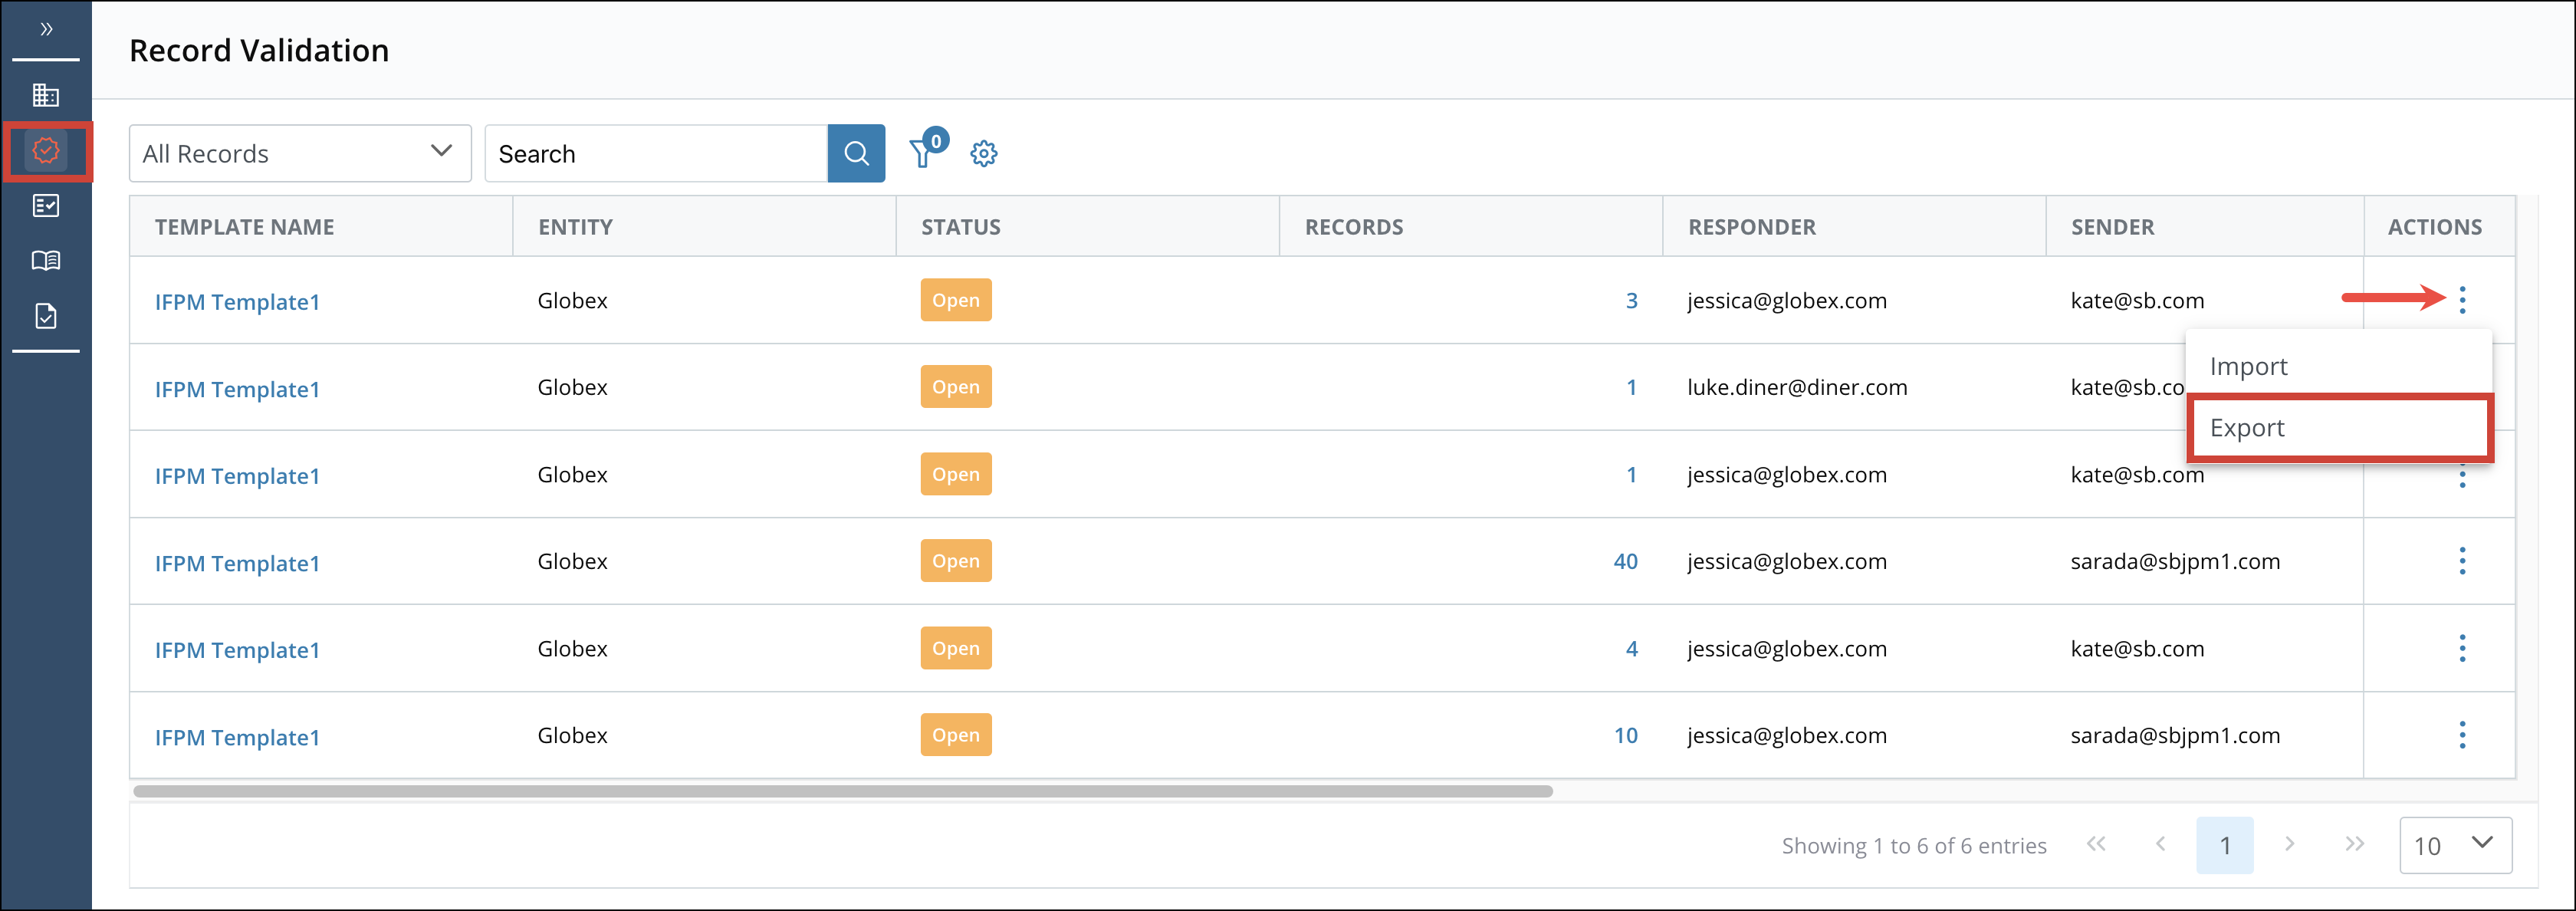Open the open-book sidebar icon
The width and height of the screenshot is (2576, 911).
(46, 261)
